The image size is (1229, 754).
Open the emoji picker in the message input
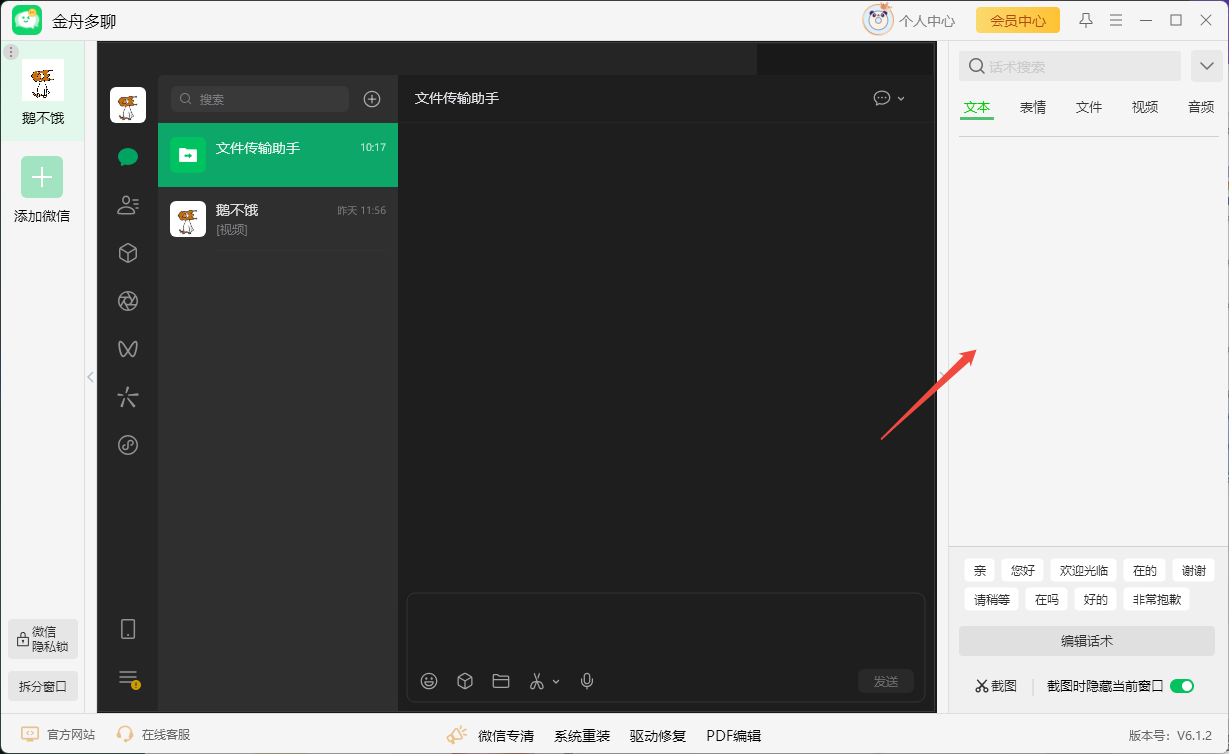[x=429, y=681]
